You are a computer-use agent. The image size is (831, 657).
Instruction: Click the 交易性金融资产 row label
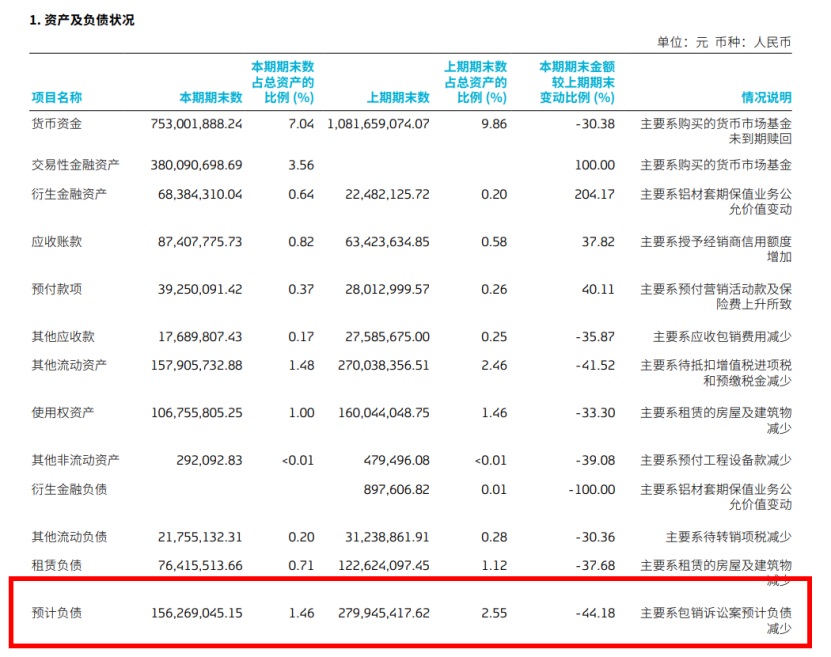tap(76, 165)
